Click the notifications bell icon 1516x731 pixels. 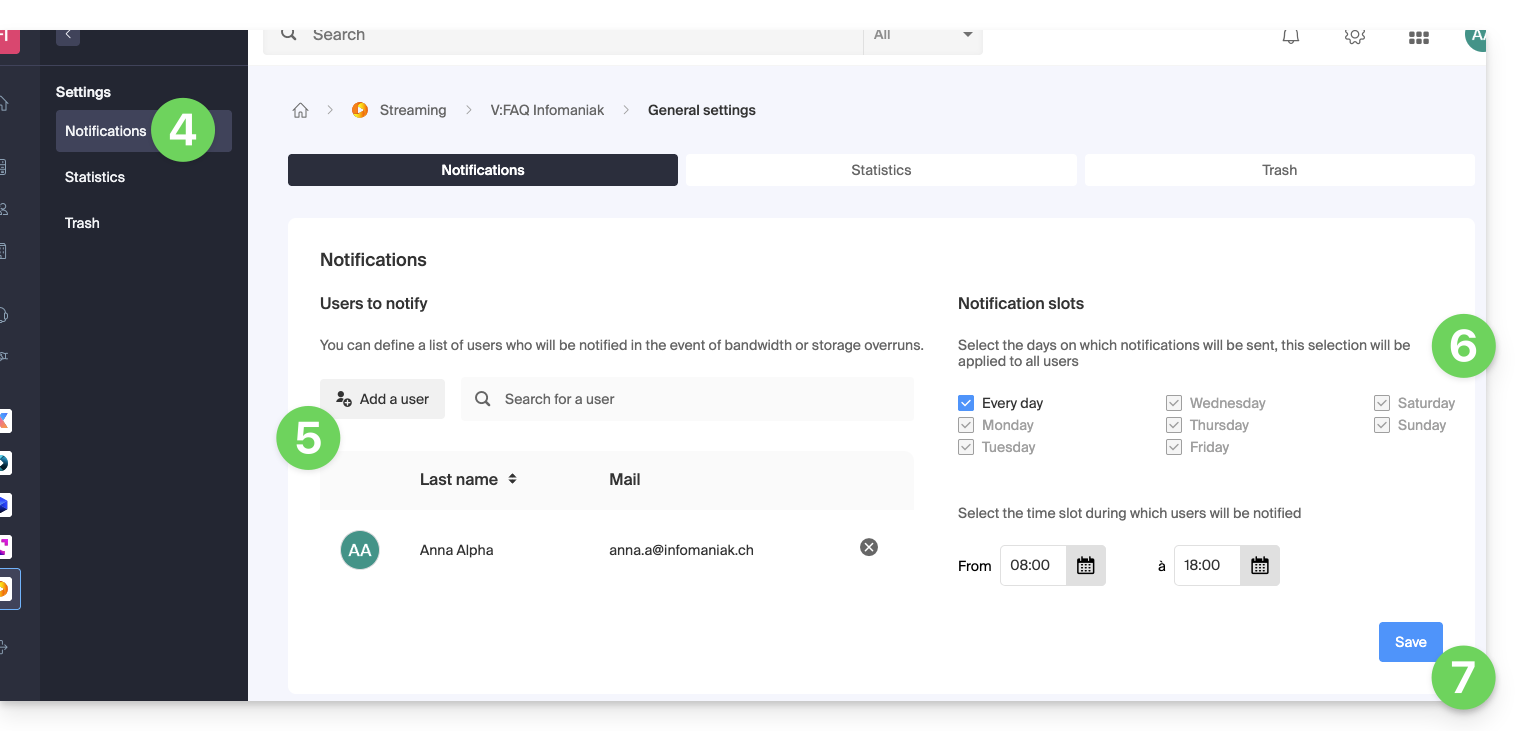(x=1291, y=36)
